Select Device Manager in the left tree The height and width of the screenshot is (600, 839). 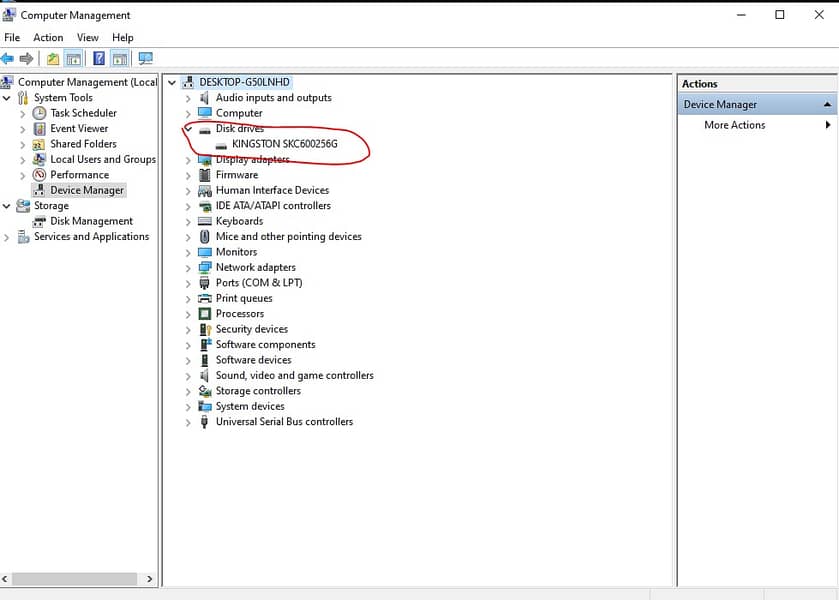[87, 190]
